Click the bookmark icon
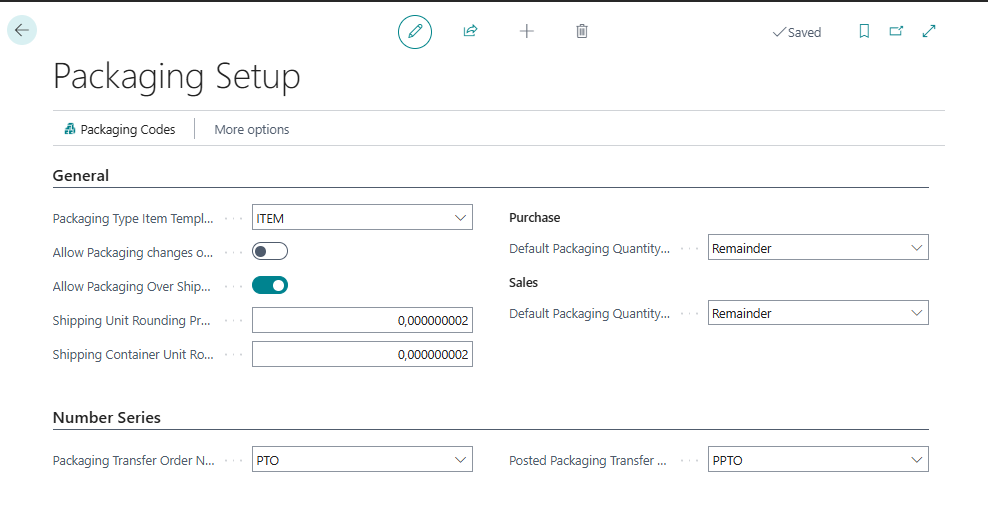The width and height of the screenshot is (988, 509). pos(864,31)
